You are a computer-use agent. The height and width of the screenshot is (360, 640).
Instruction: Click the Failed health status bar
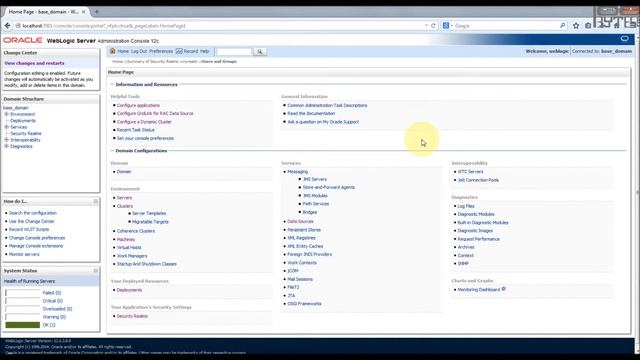[22, 293]
